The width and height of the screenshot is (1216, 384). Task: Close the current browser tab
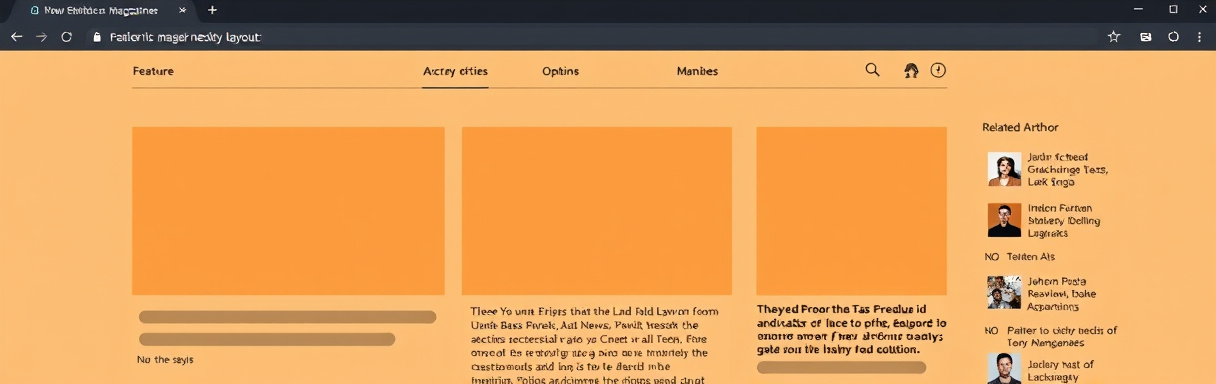point(182,10)
